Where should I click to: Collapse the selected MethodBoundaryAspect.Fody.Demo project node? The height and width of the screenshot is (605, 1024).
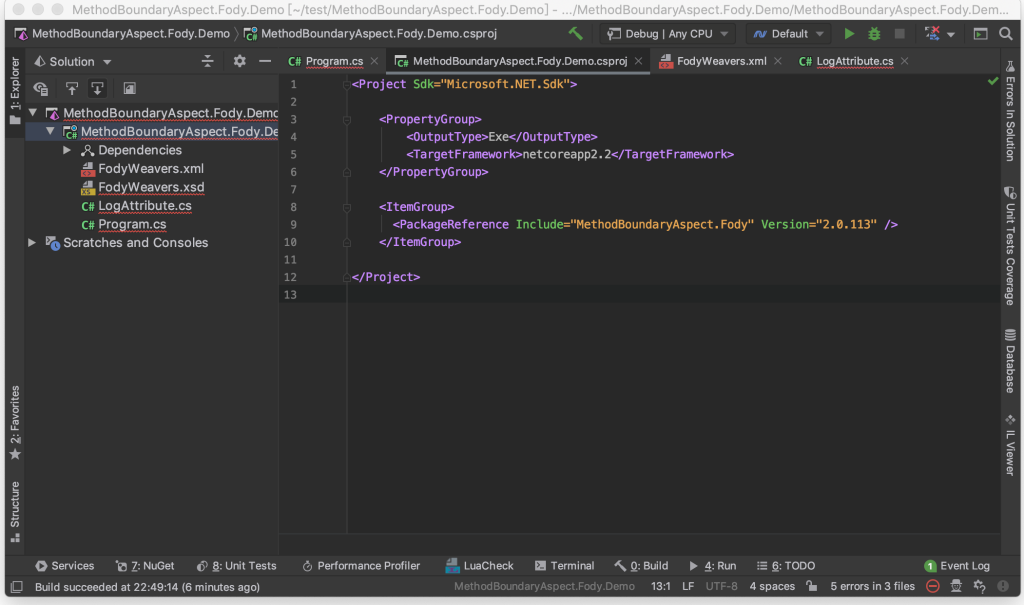(x=50, y=131)
